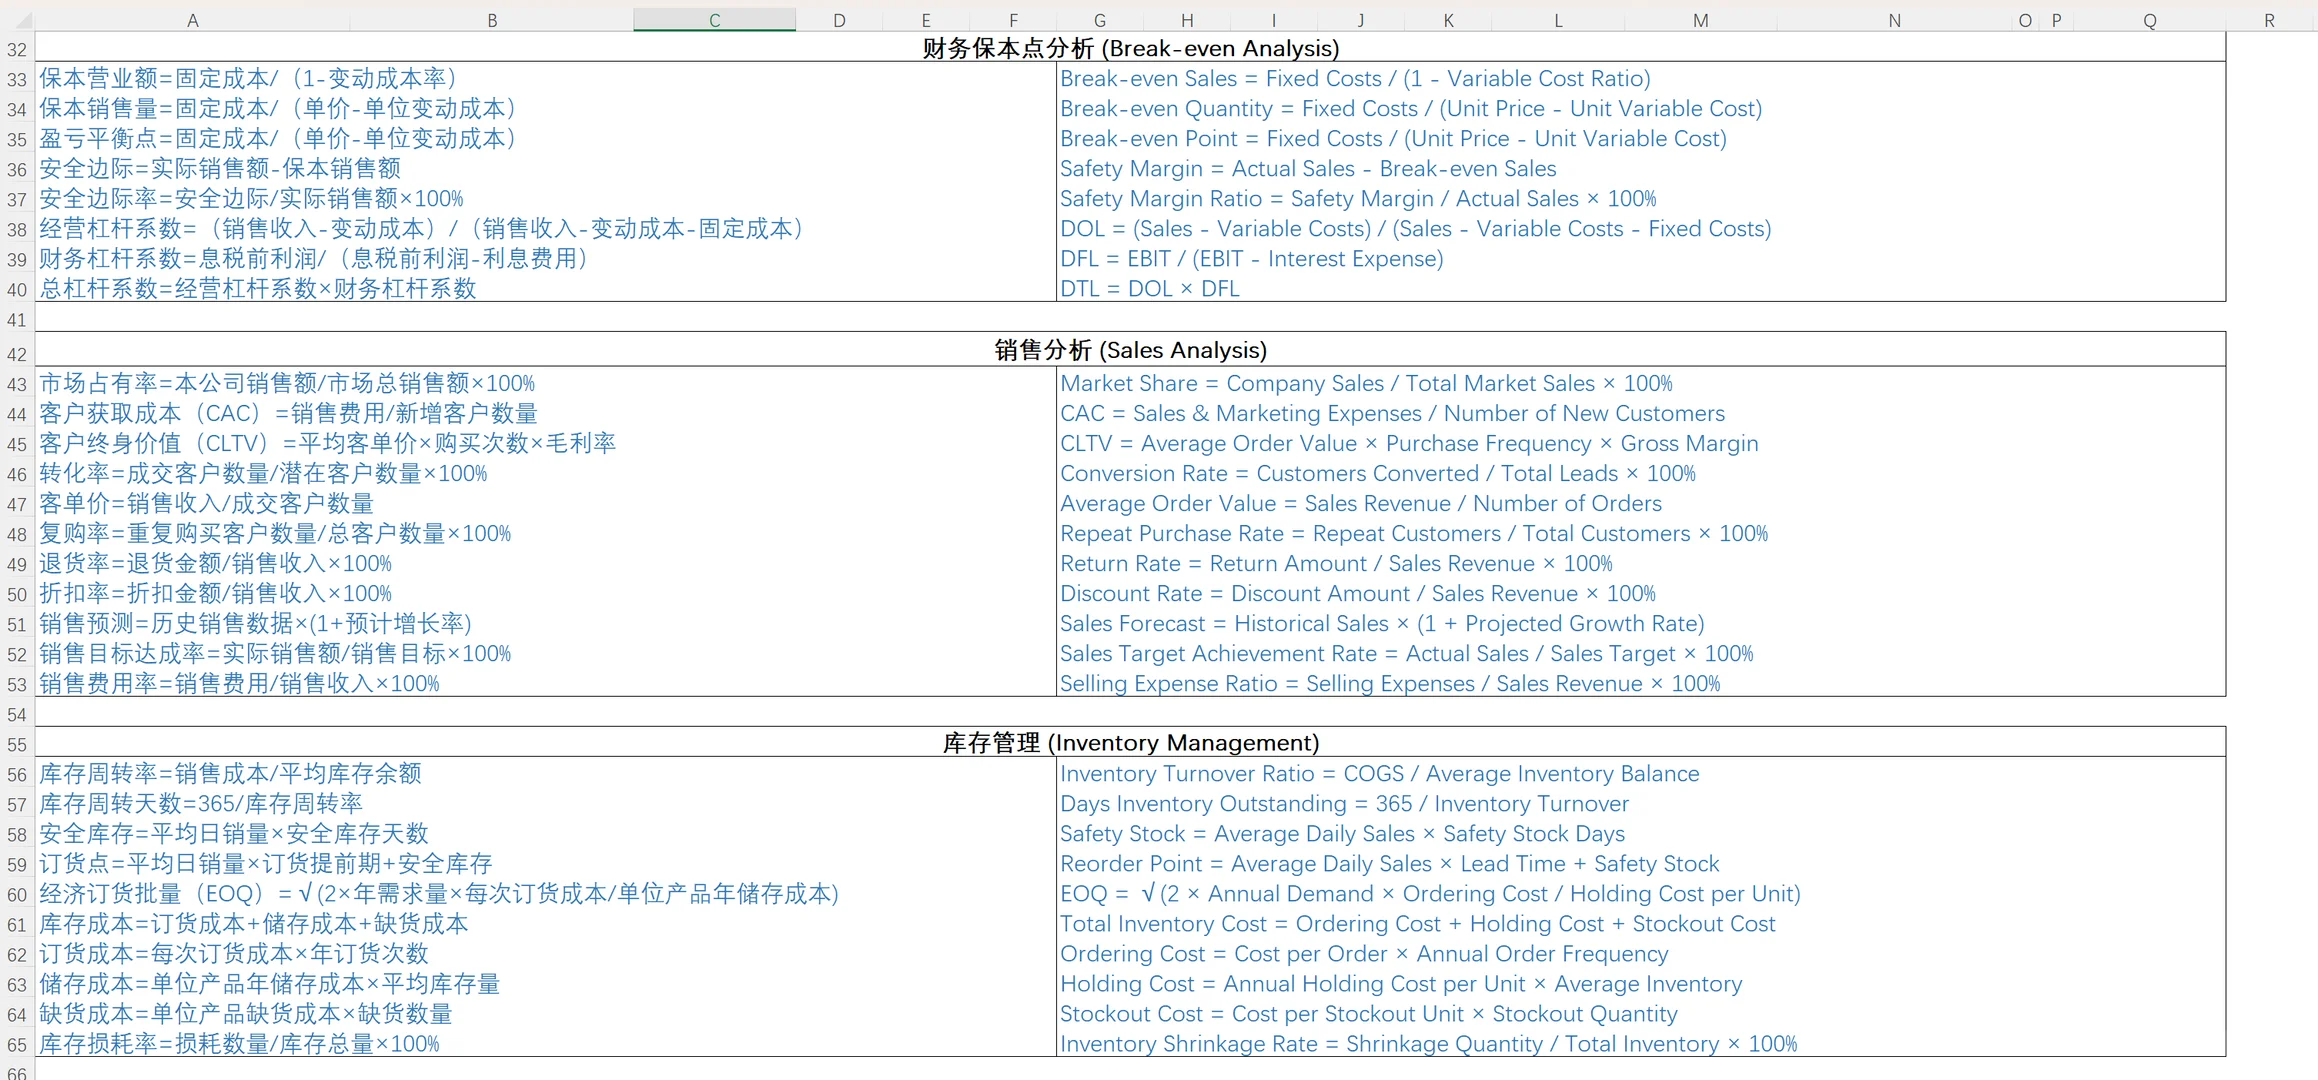Screen dimensions: 2318x1080
Task: Click the Break-even Analysis title cell
Action: pyautogui.click(x=1130, y=48)
